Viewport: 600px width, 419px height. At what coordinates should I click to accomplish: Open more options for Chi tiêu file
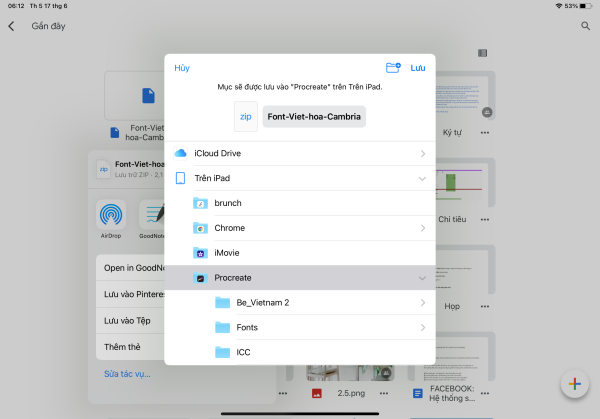(485, 219)
